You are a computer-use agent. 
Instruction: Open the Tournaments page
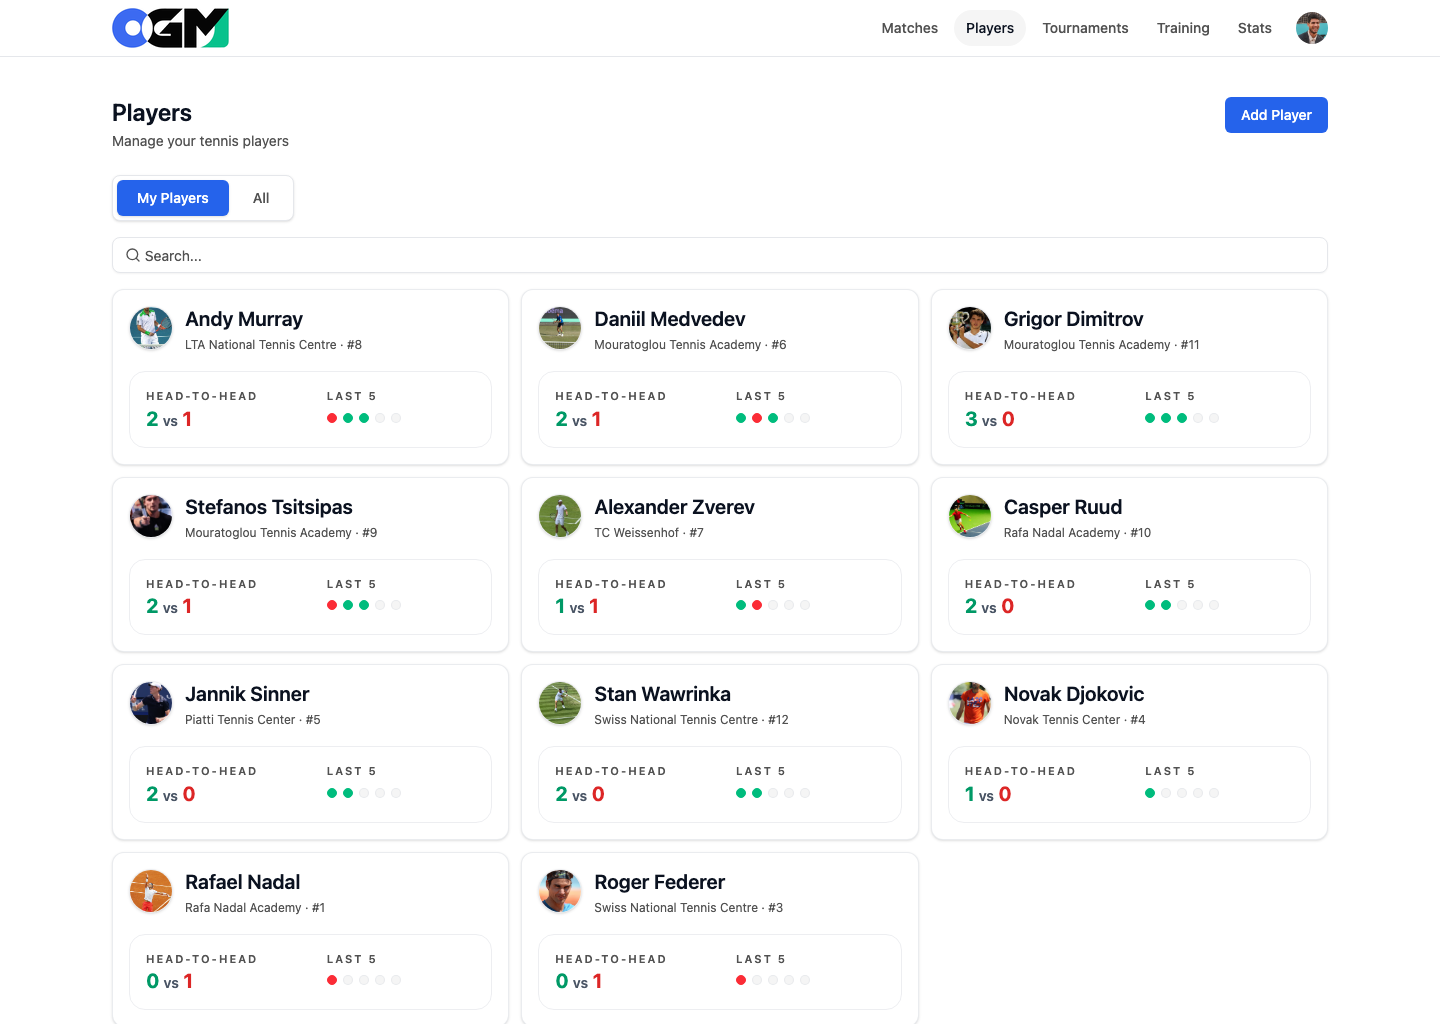tap(1085, 28)
